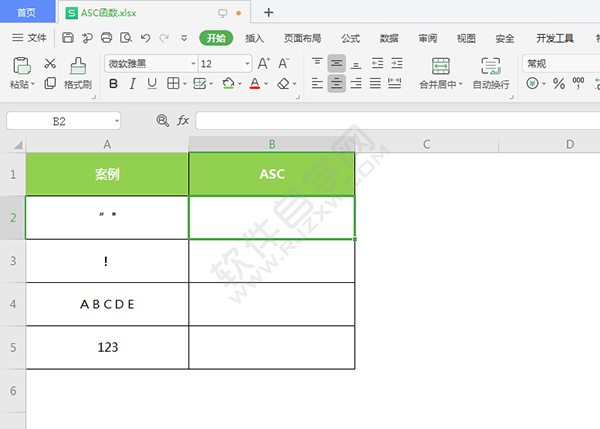The image size is (600, 429).
Task: Apply percent style format
Action: 559,83
